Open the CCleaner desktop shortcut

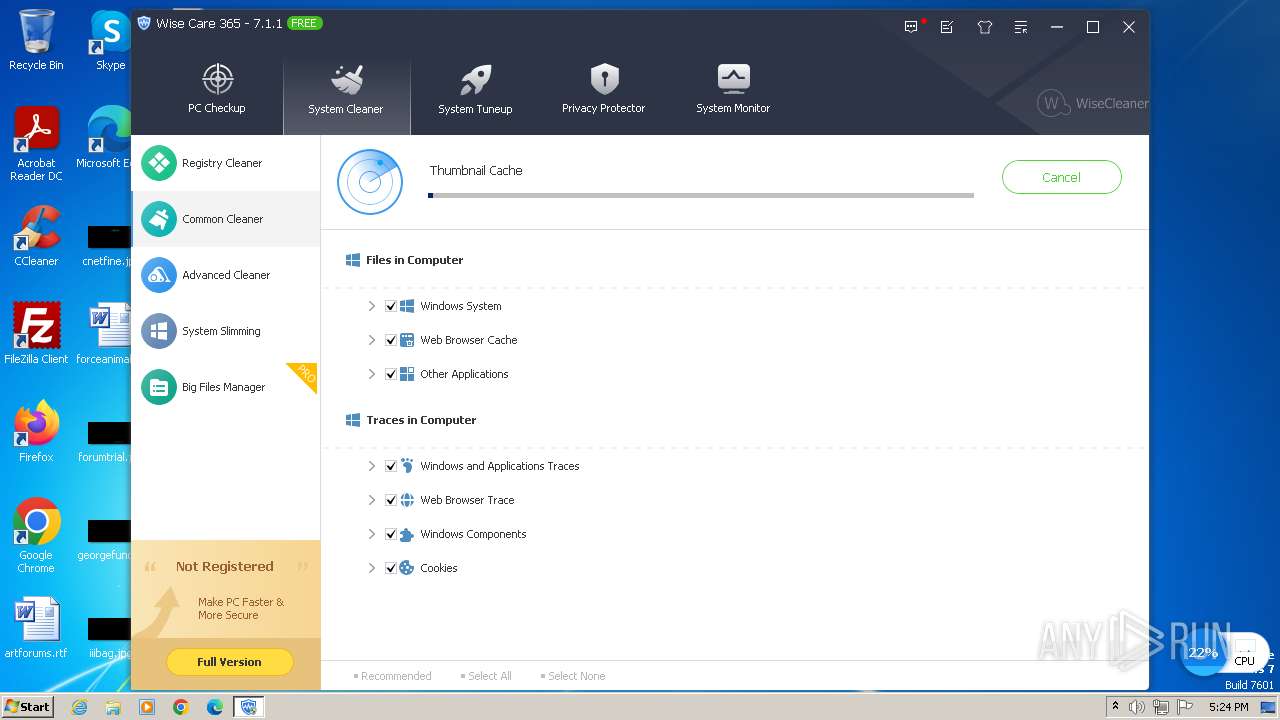(36, 236)
